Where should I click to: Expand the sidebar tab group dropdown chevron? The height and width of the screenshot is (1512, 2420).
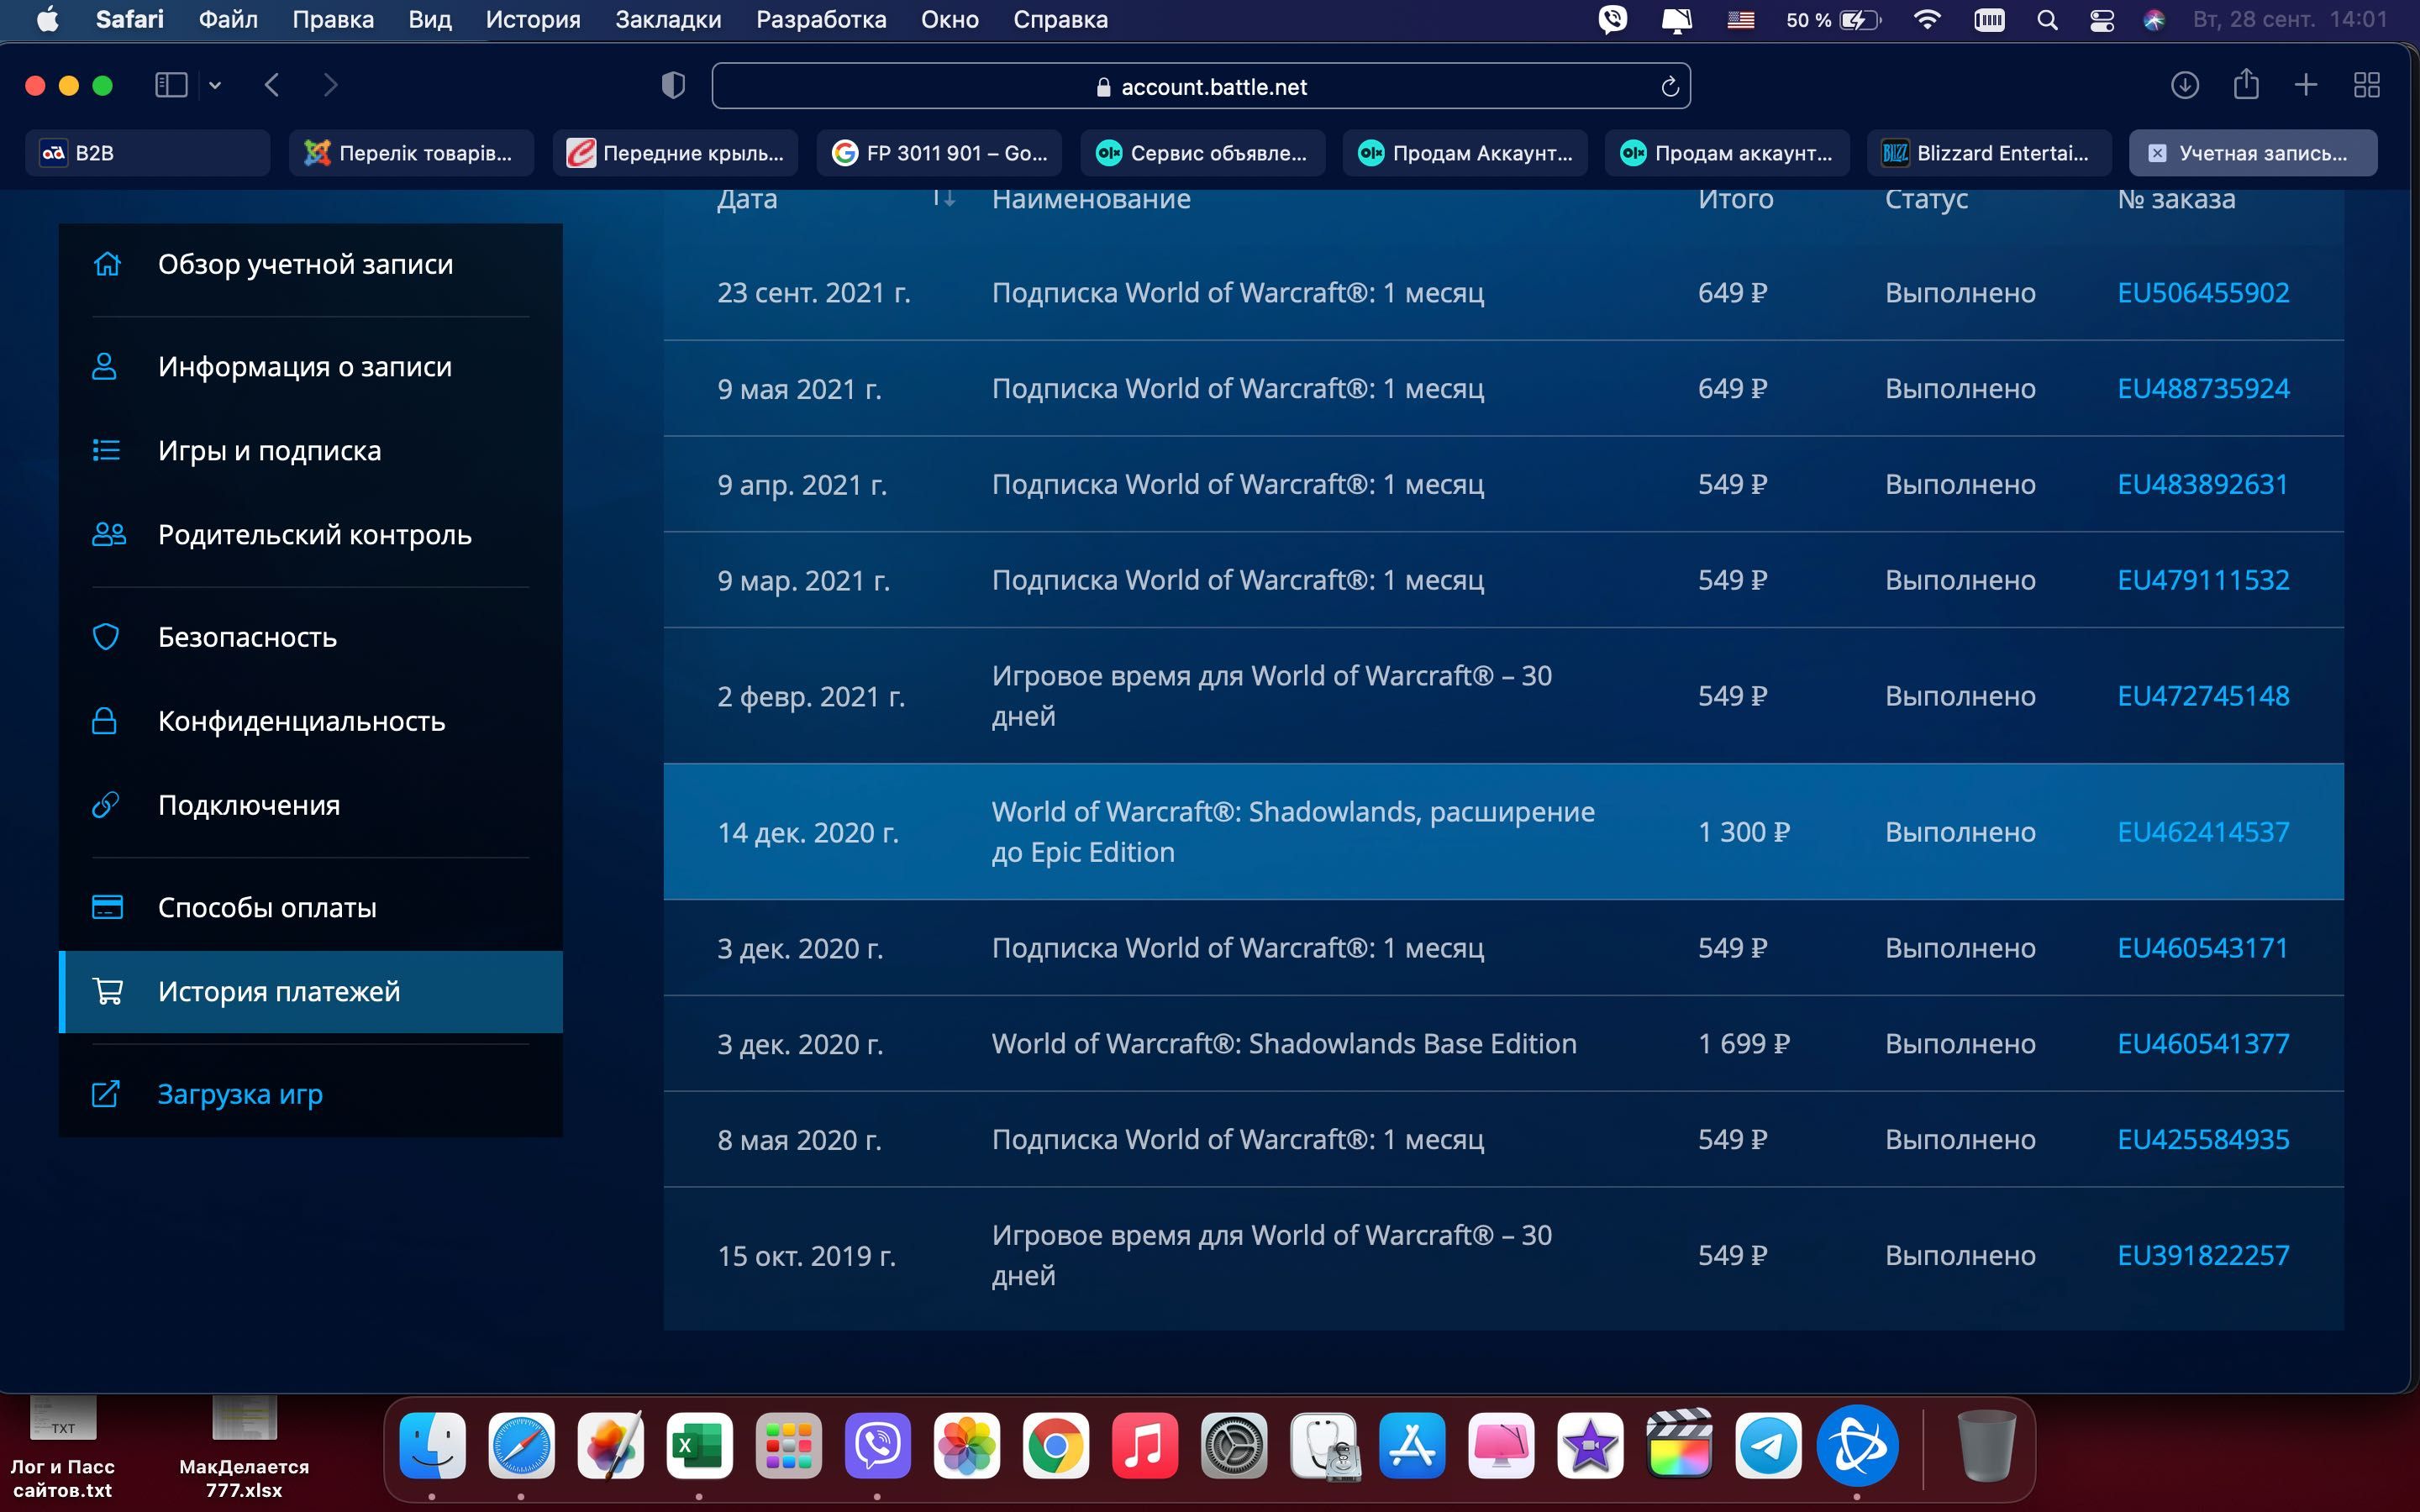(x=214, y=86)
